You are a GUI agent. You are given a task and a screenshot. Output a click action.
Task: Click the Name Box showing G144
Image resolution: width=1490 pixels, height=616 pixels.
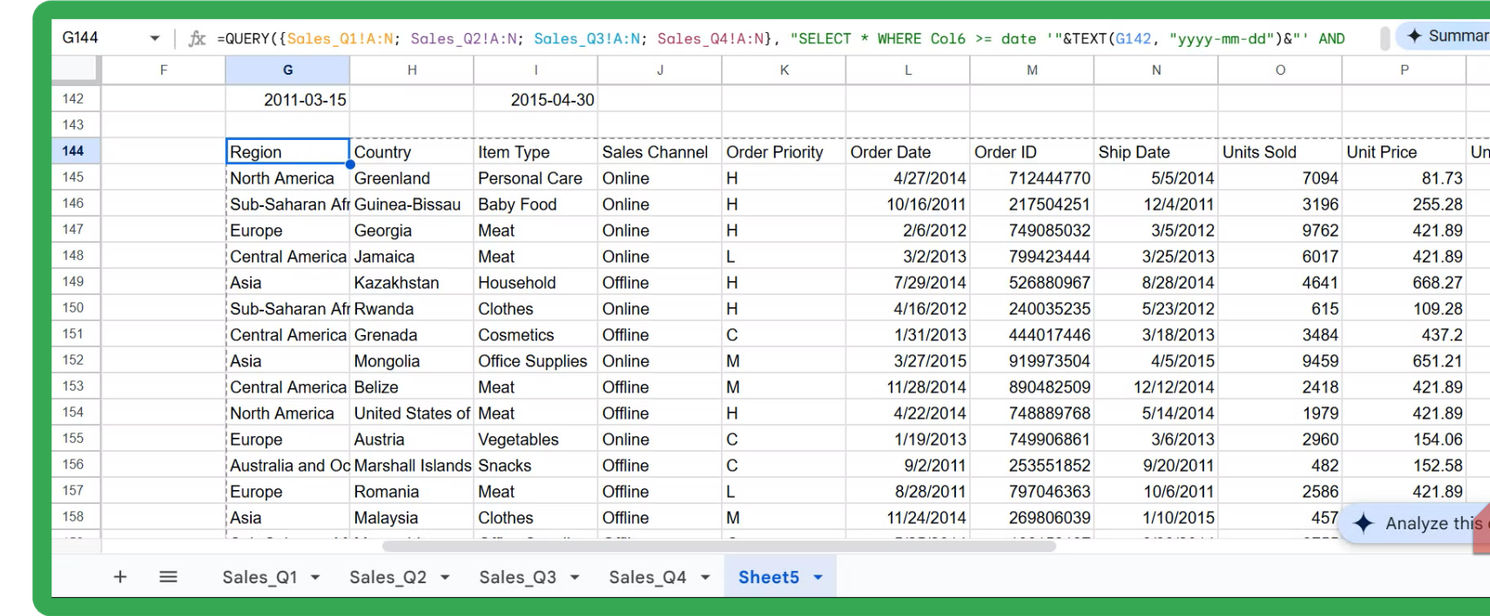coord(98,38)
